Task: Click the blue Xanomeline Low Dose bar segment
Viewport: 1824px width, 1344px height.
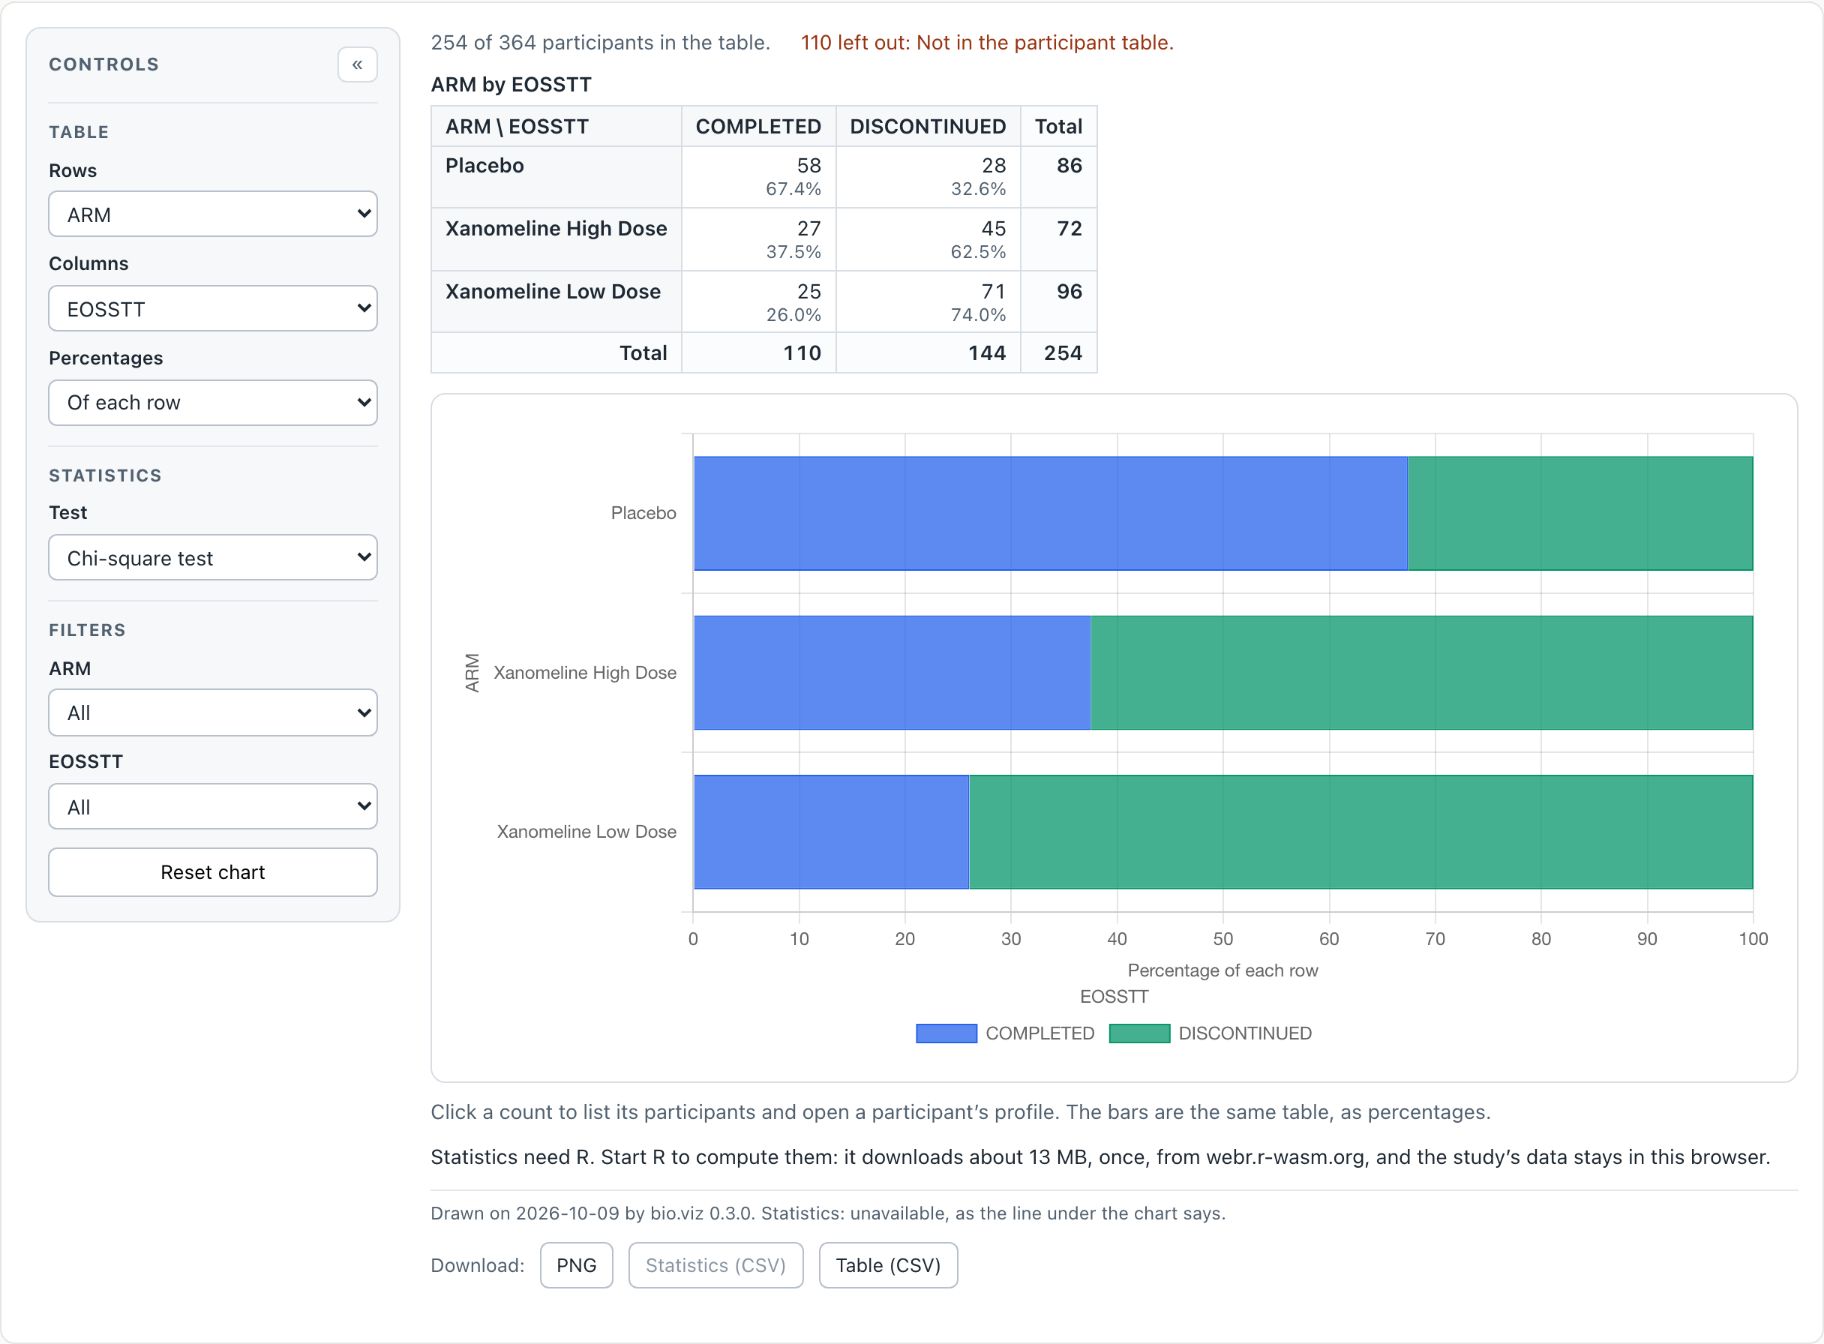Action: [831, 832]
